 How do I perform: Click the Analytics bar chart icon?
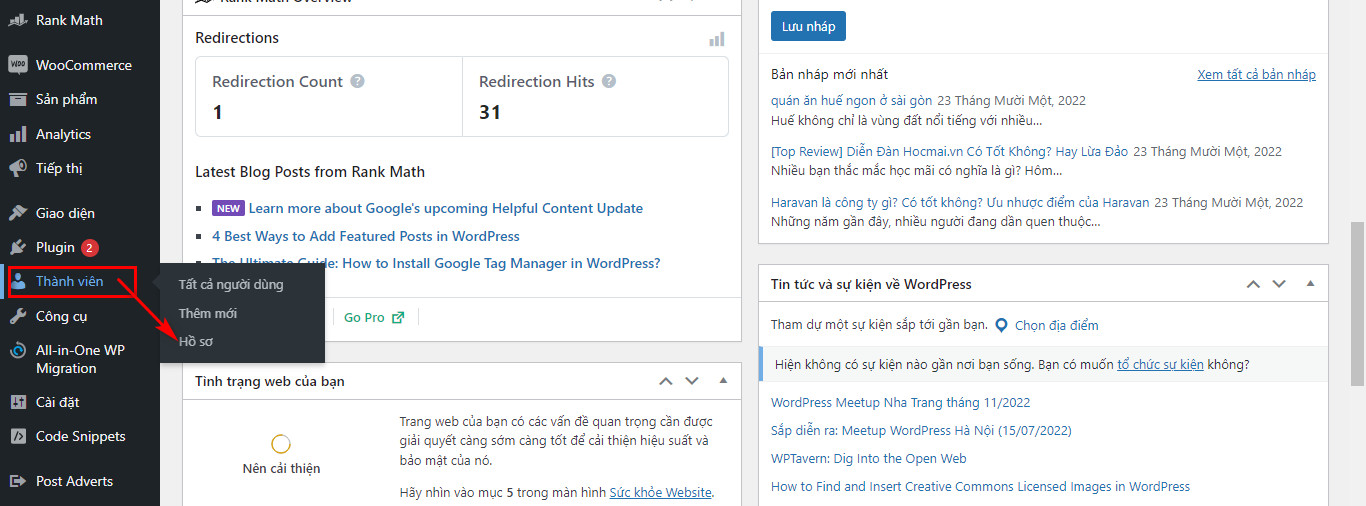[18, 134]
